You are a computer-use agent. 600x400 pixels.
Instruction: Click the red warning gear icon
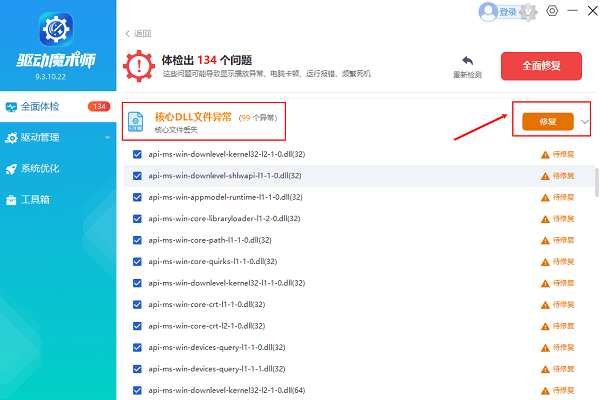tap(139, 66)
